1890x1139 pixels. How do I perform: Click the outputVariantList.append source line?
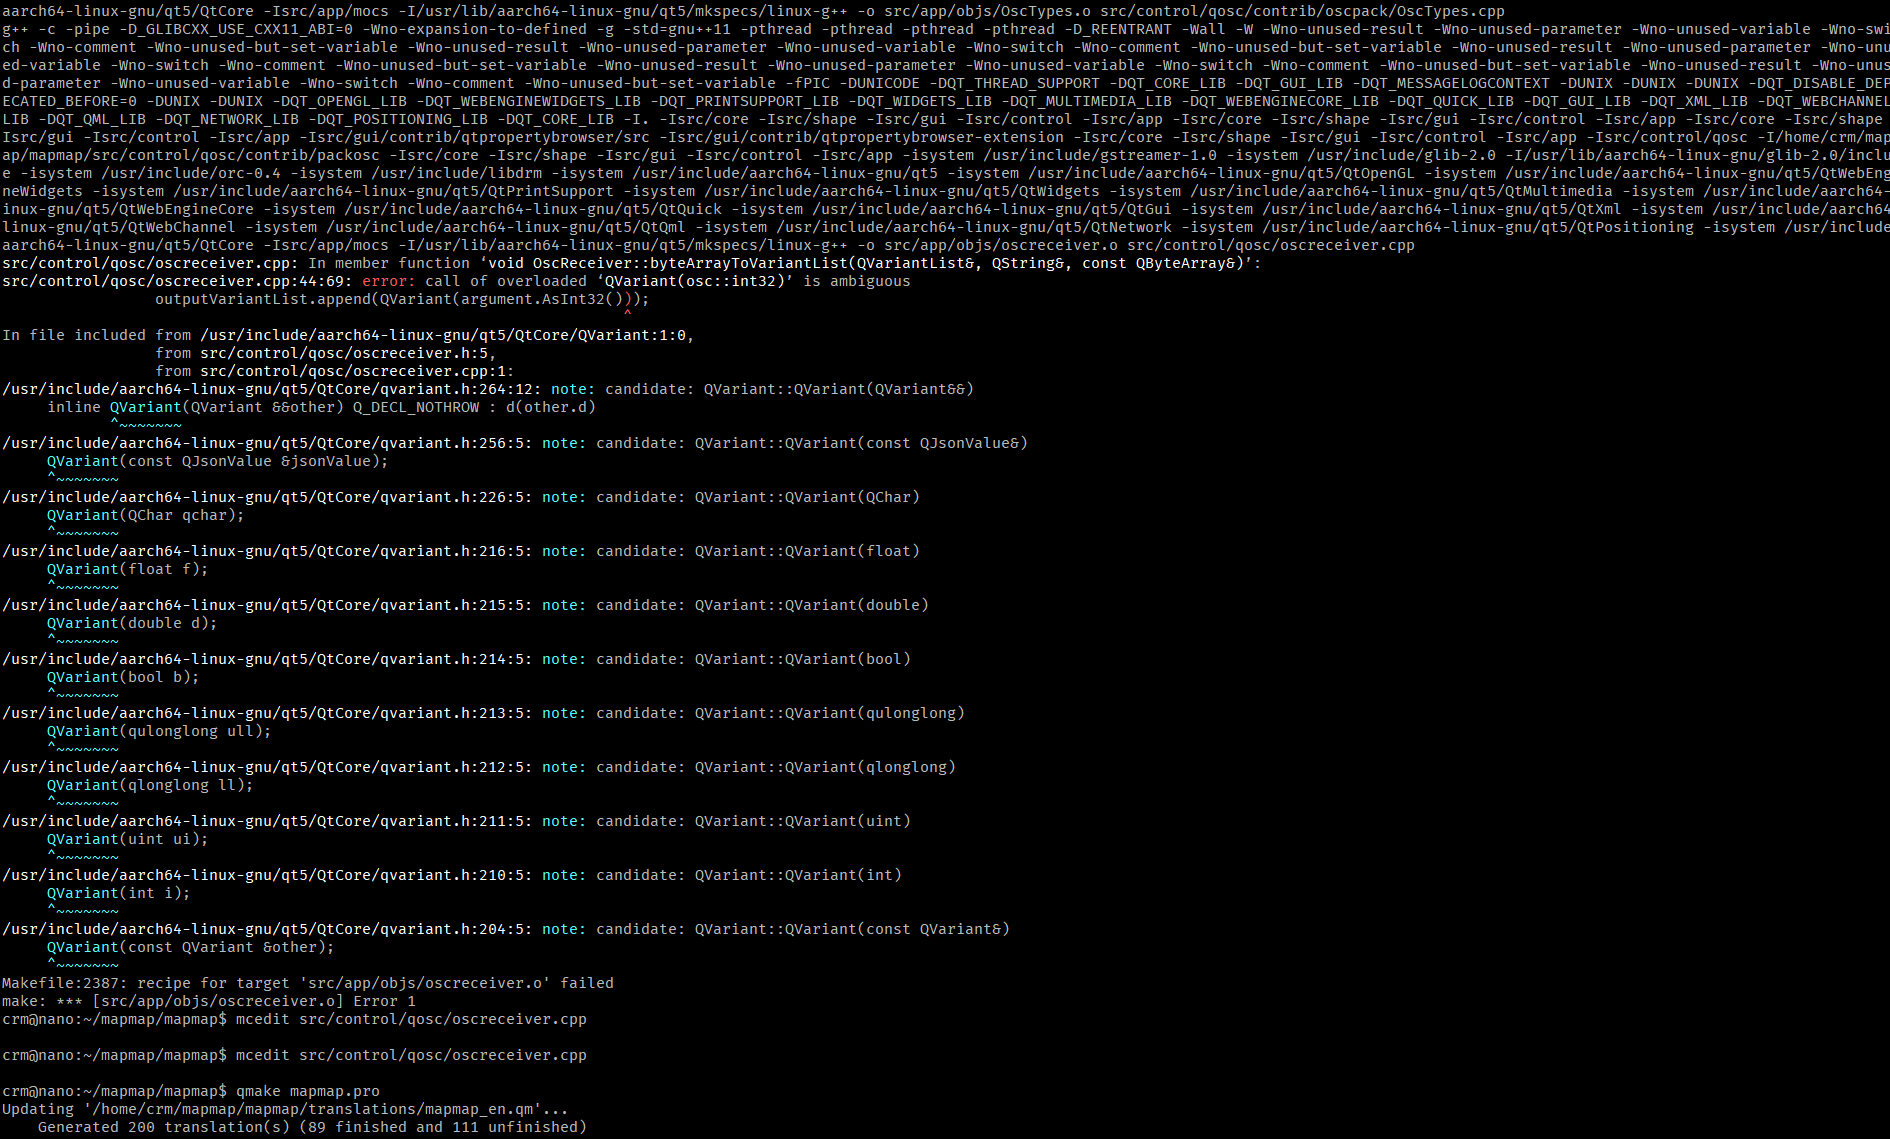point(402,299)
